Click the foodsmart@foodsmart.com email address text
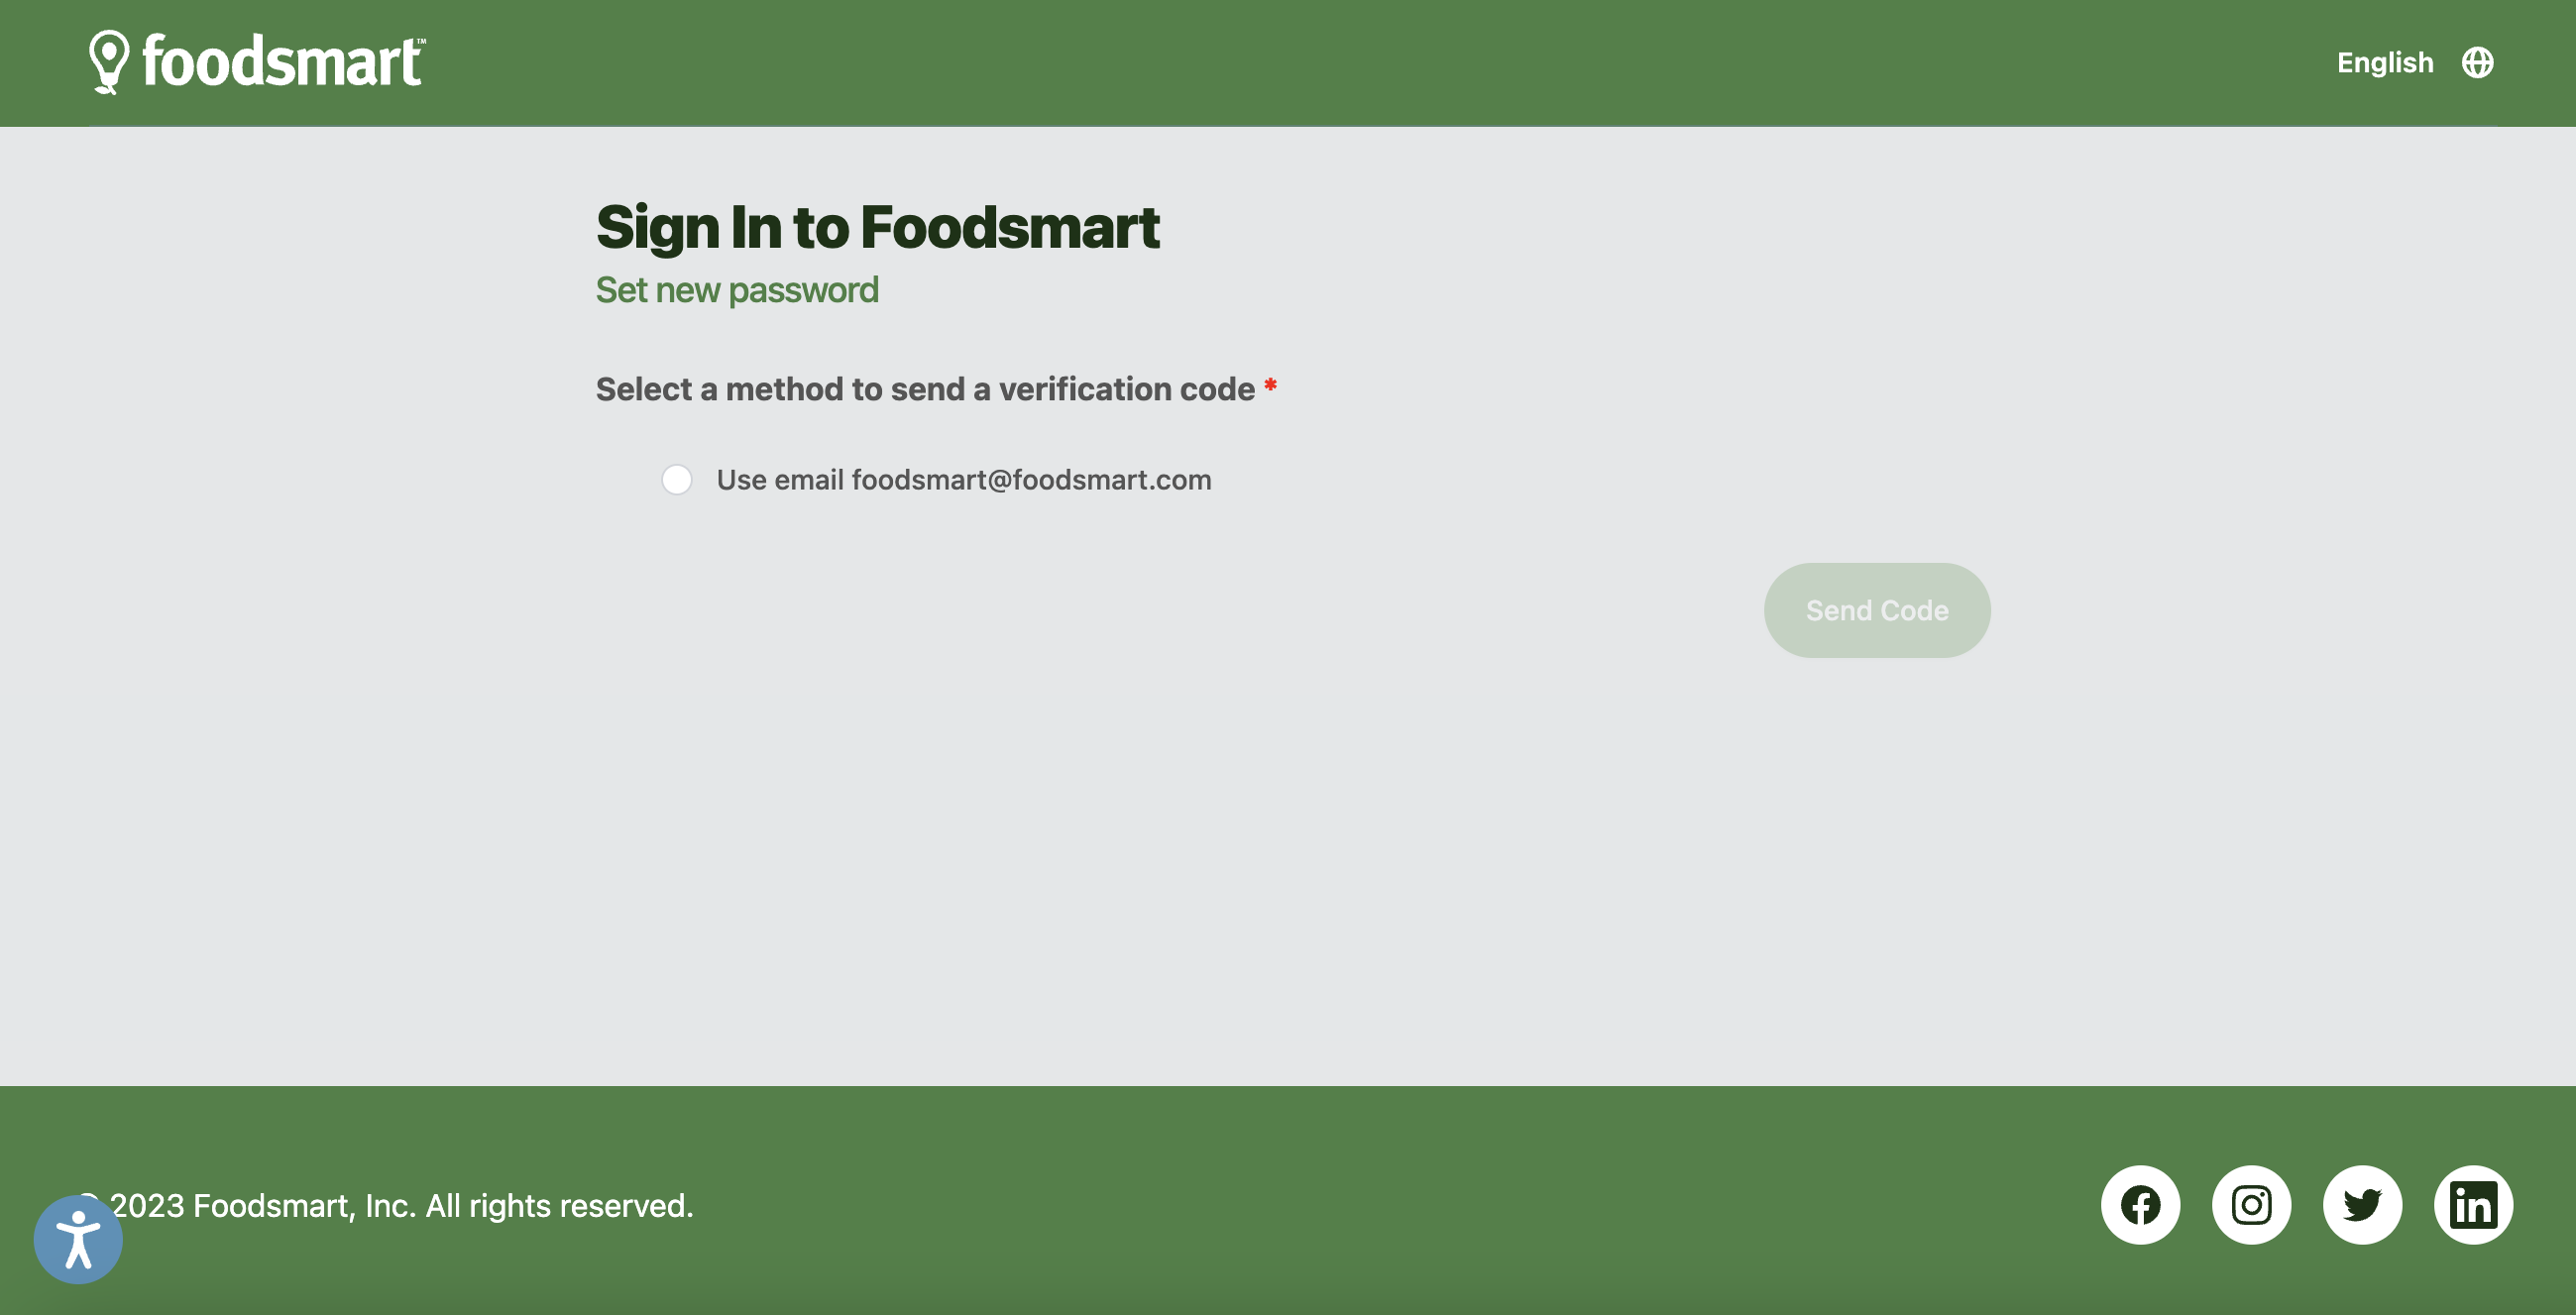 1031,480
